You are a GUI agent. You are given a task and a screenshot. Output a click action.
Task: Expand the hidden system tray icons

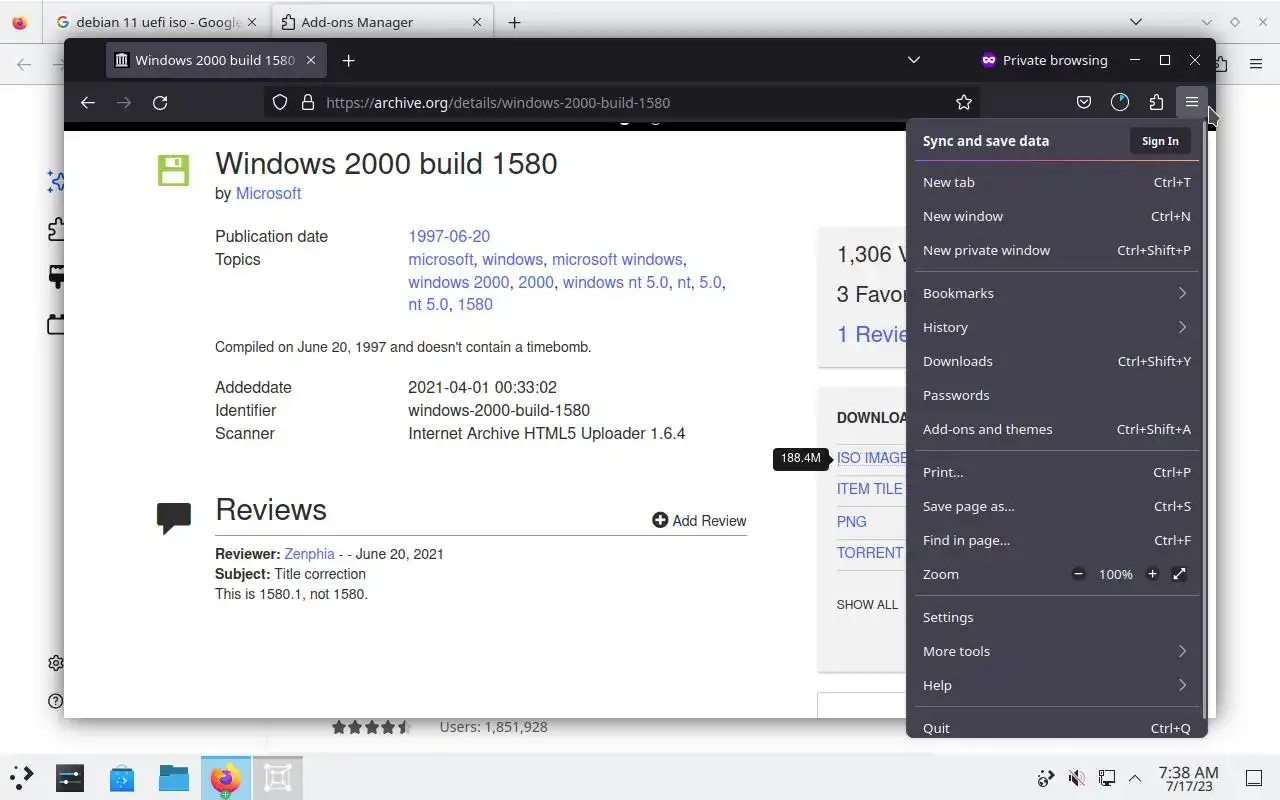[1135, 778]
